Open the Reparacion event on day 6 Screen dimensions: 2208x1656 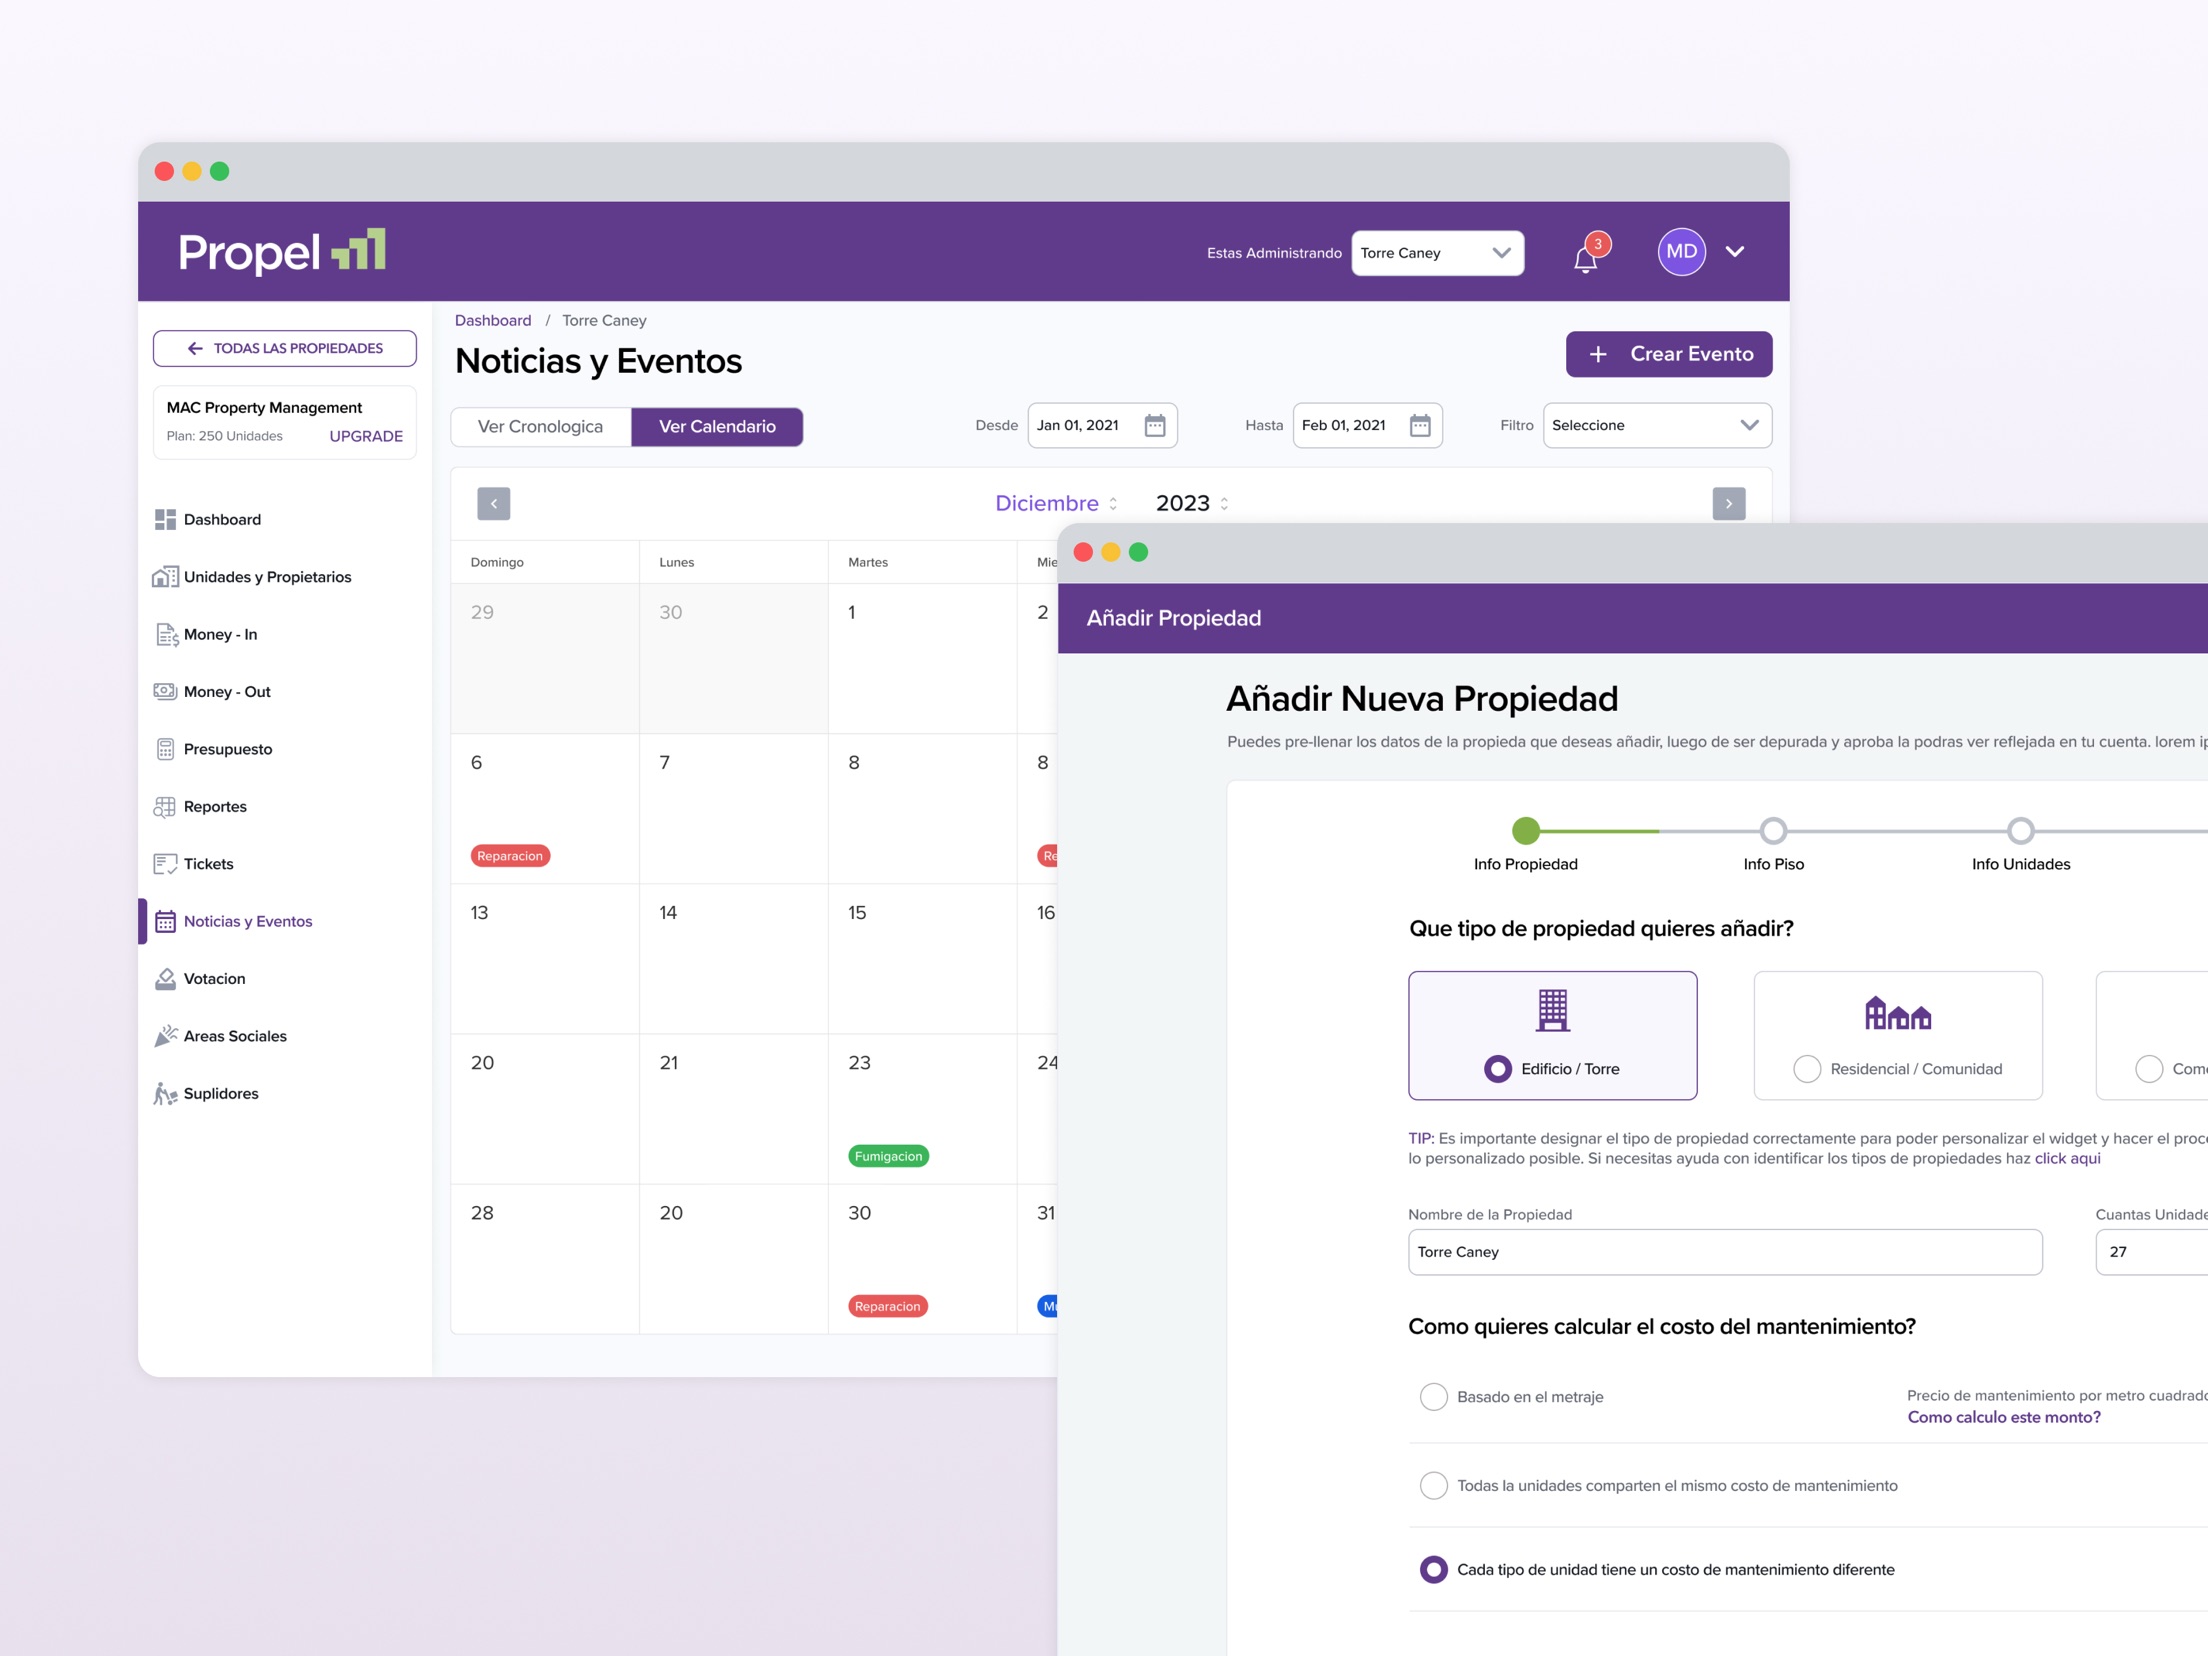point(510,856)
